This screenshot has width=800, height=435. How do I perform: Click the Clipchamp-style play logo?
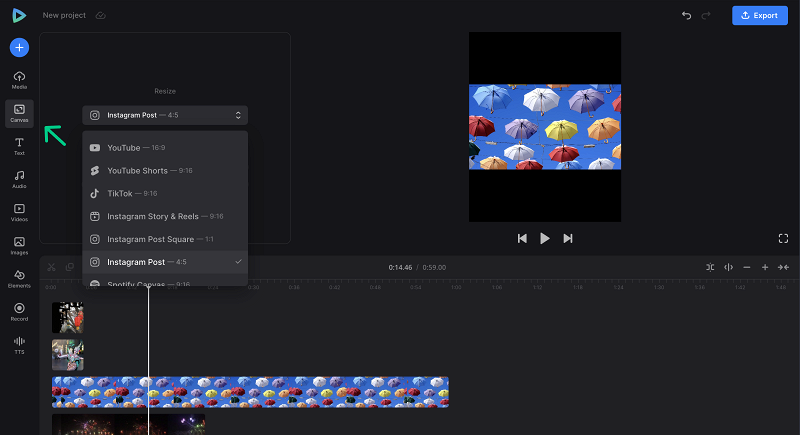click(x=19, y=15)
